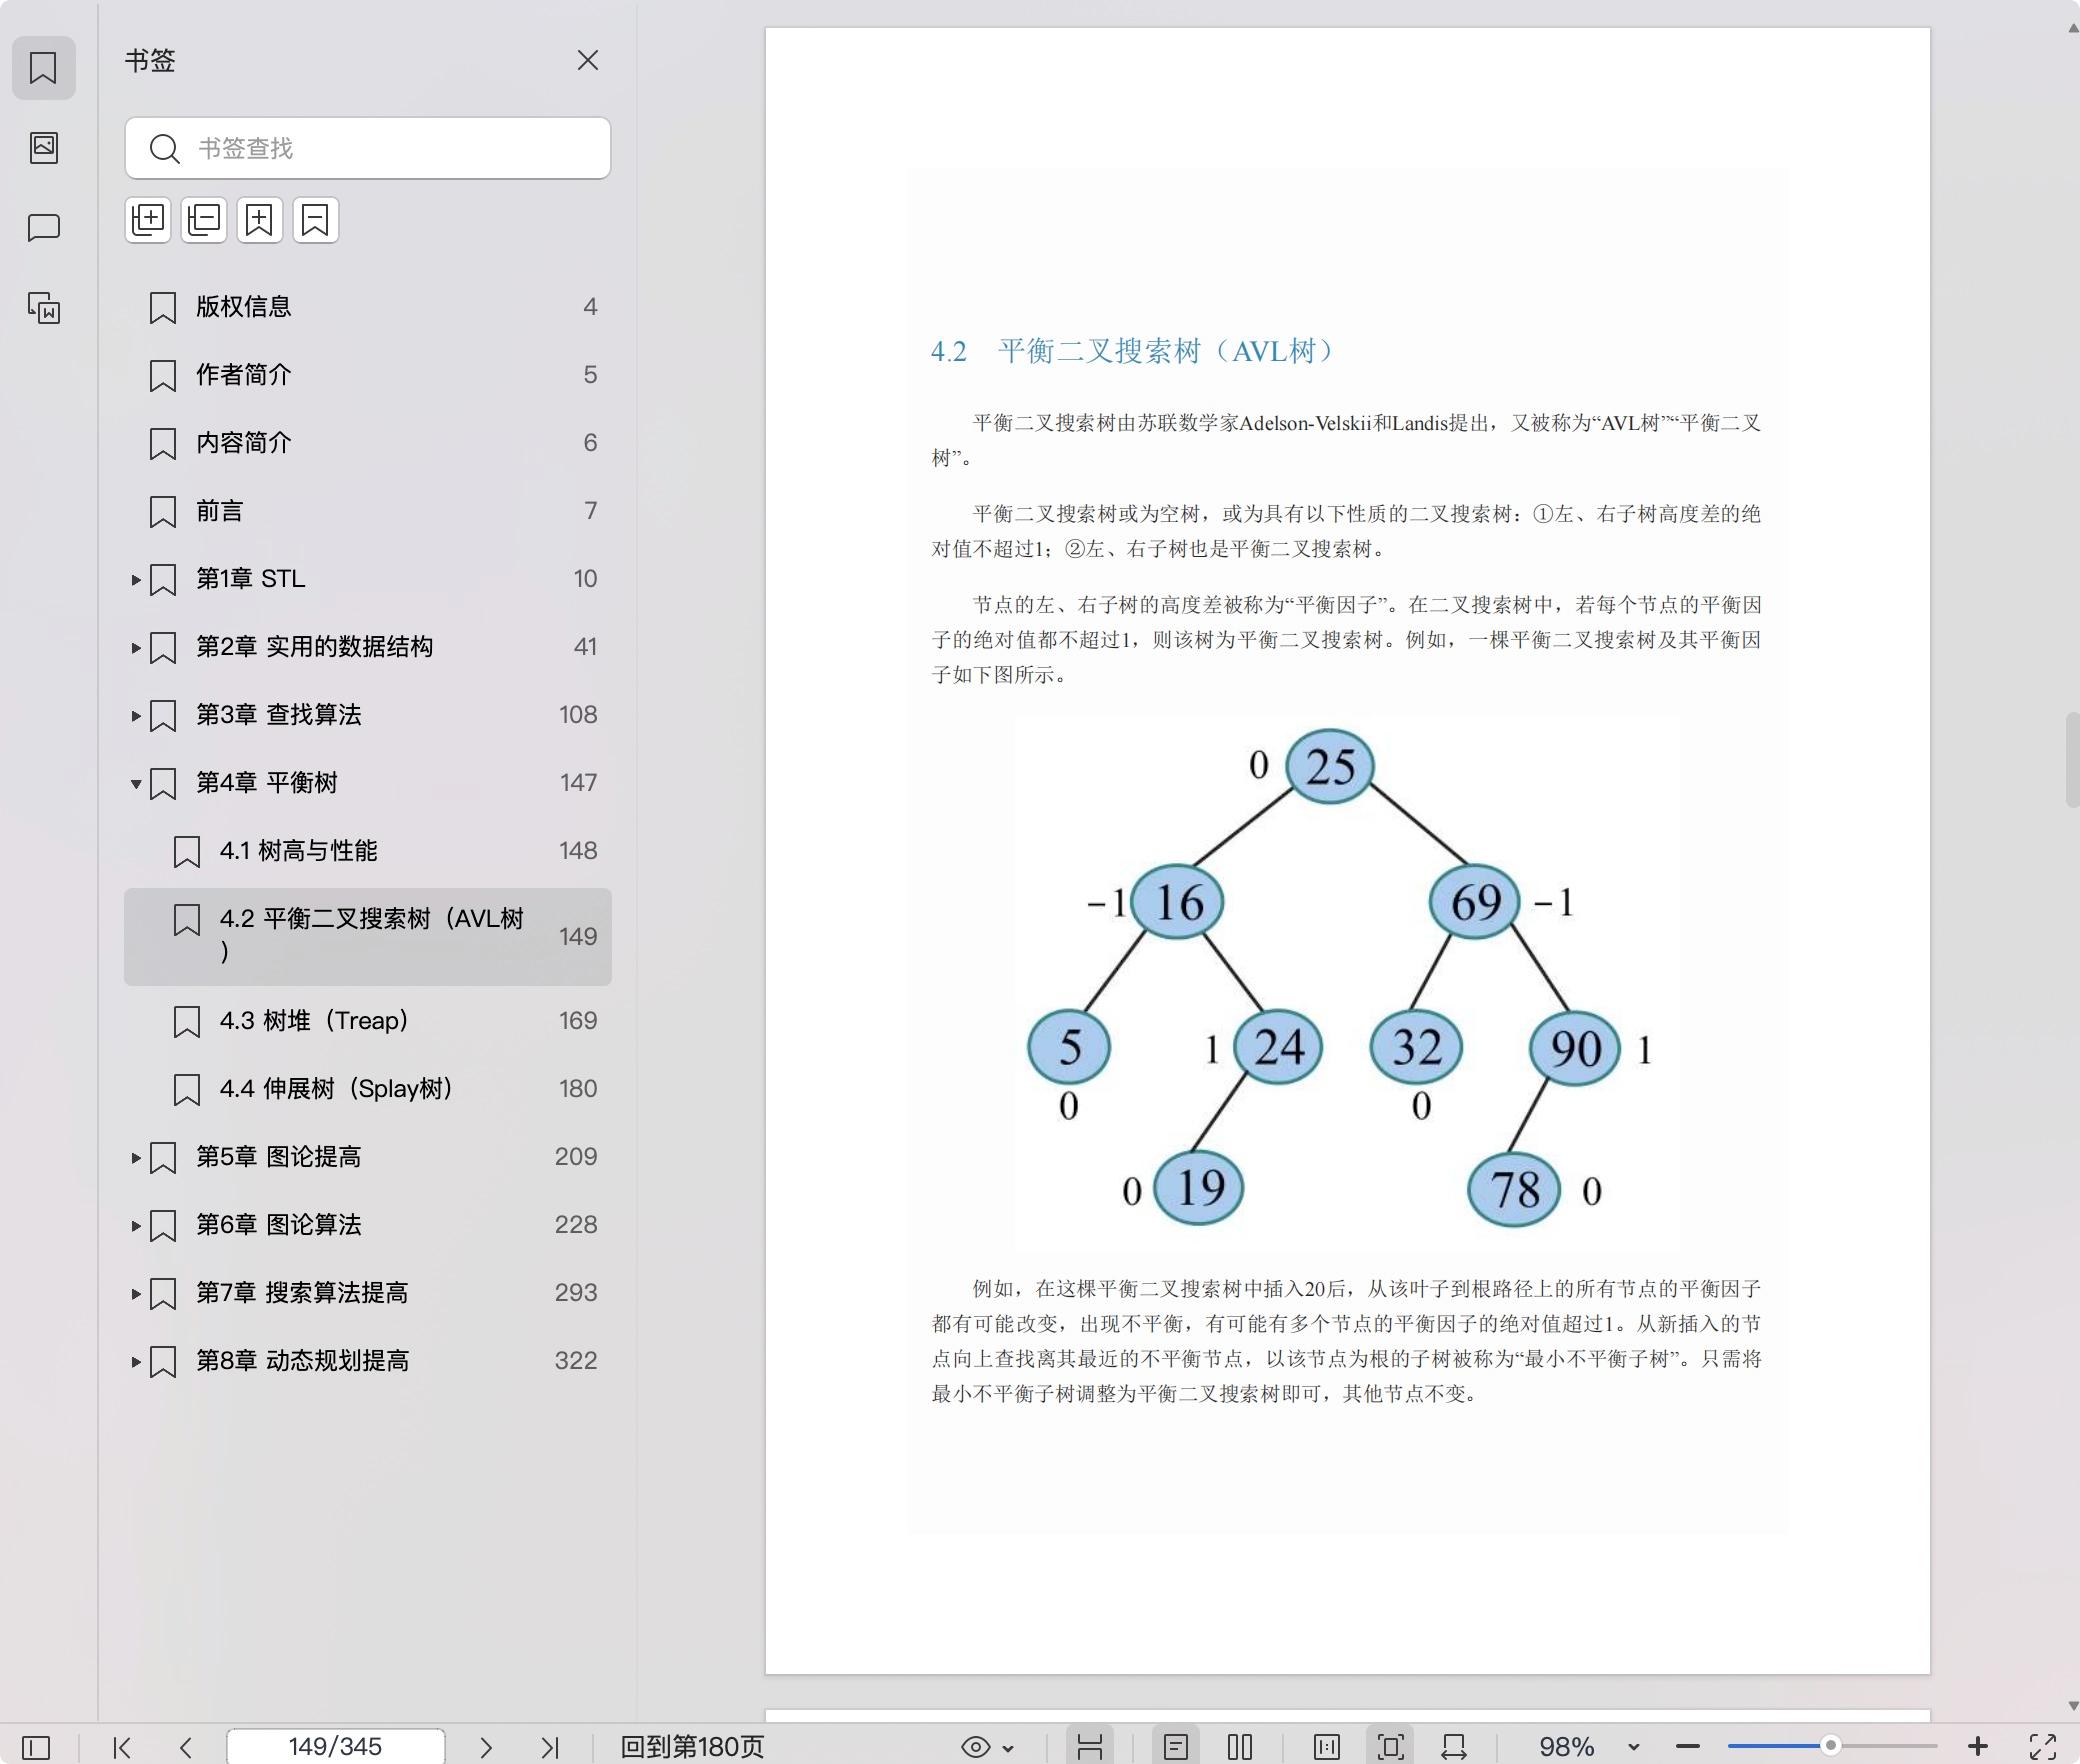Click the delete bookmark icon

pos(316,220)
